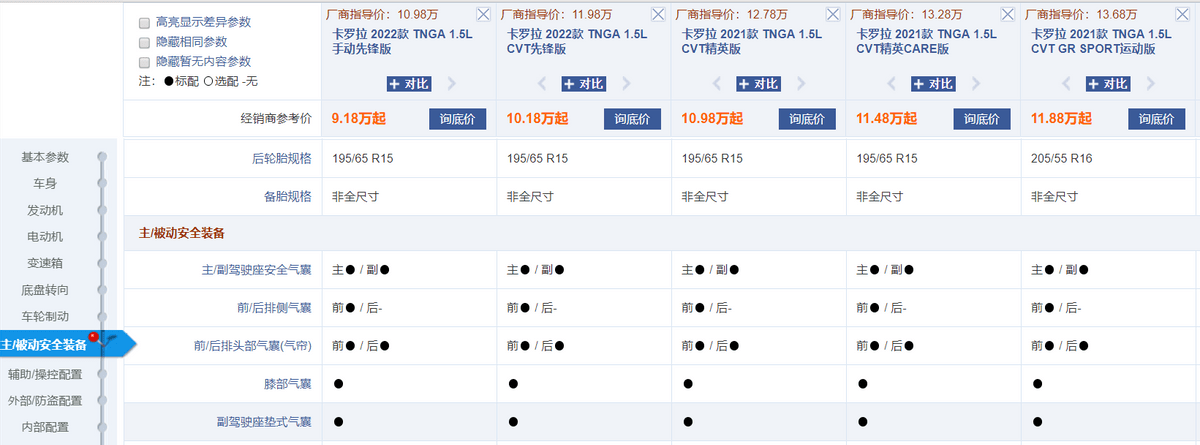Click 询底价 next to 10.18万起
Screen dimensions: 1200x445
(x=632, y=118)
